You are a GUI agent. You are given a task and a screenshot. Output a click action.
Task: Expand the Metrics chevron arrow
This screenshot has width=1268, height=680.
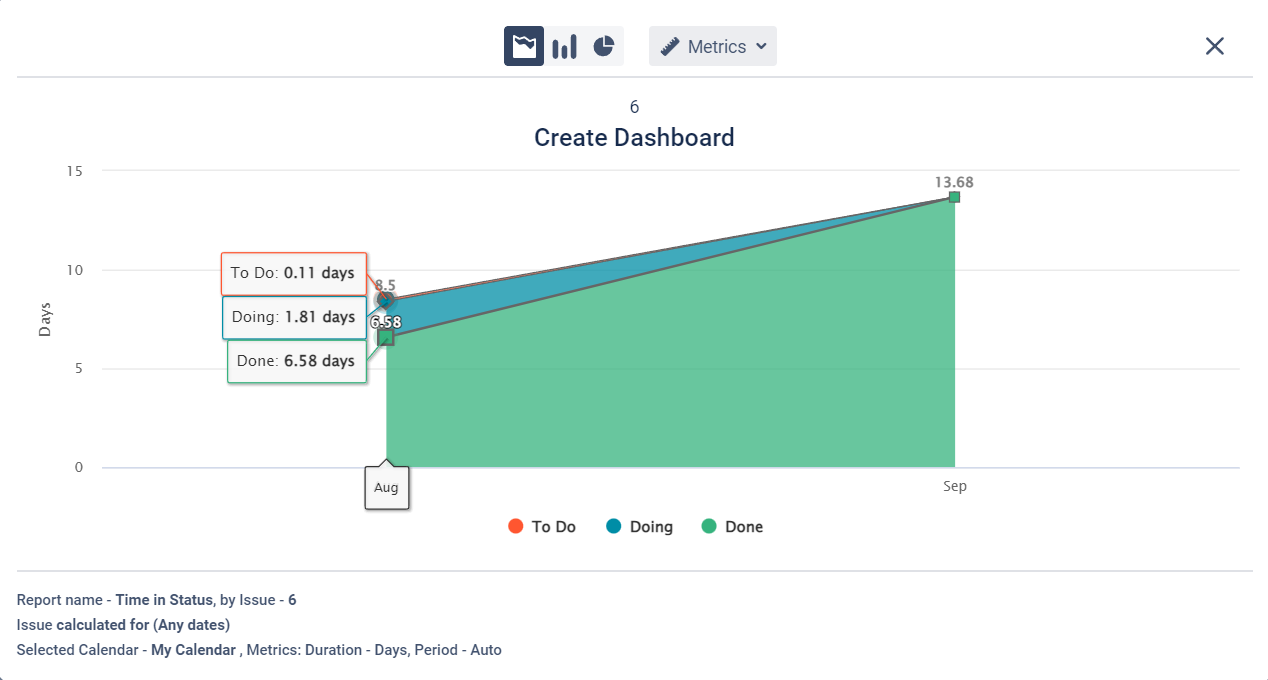(761, 46)
